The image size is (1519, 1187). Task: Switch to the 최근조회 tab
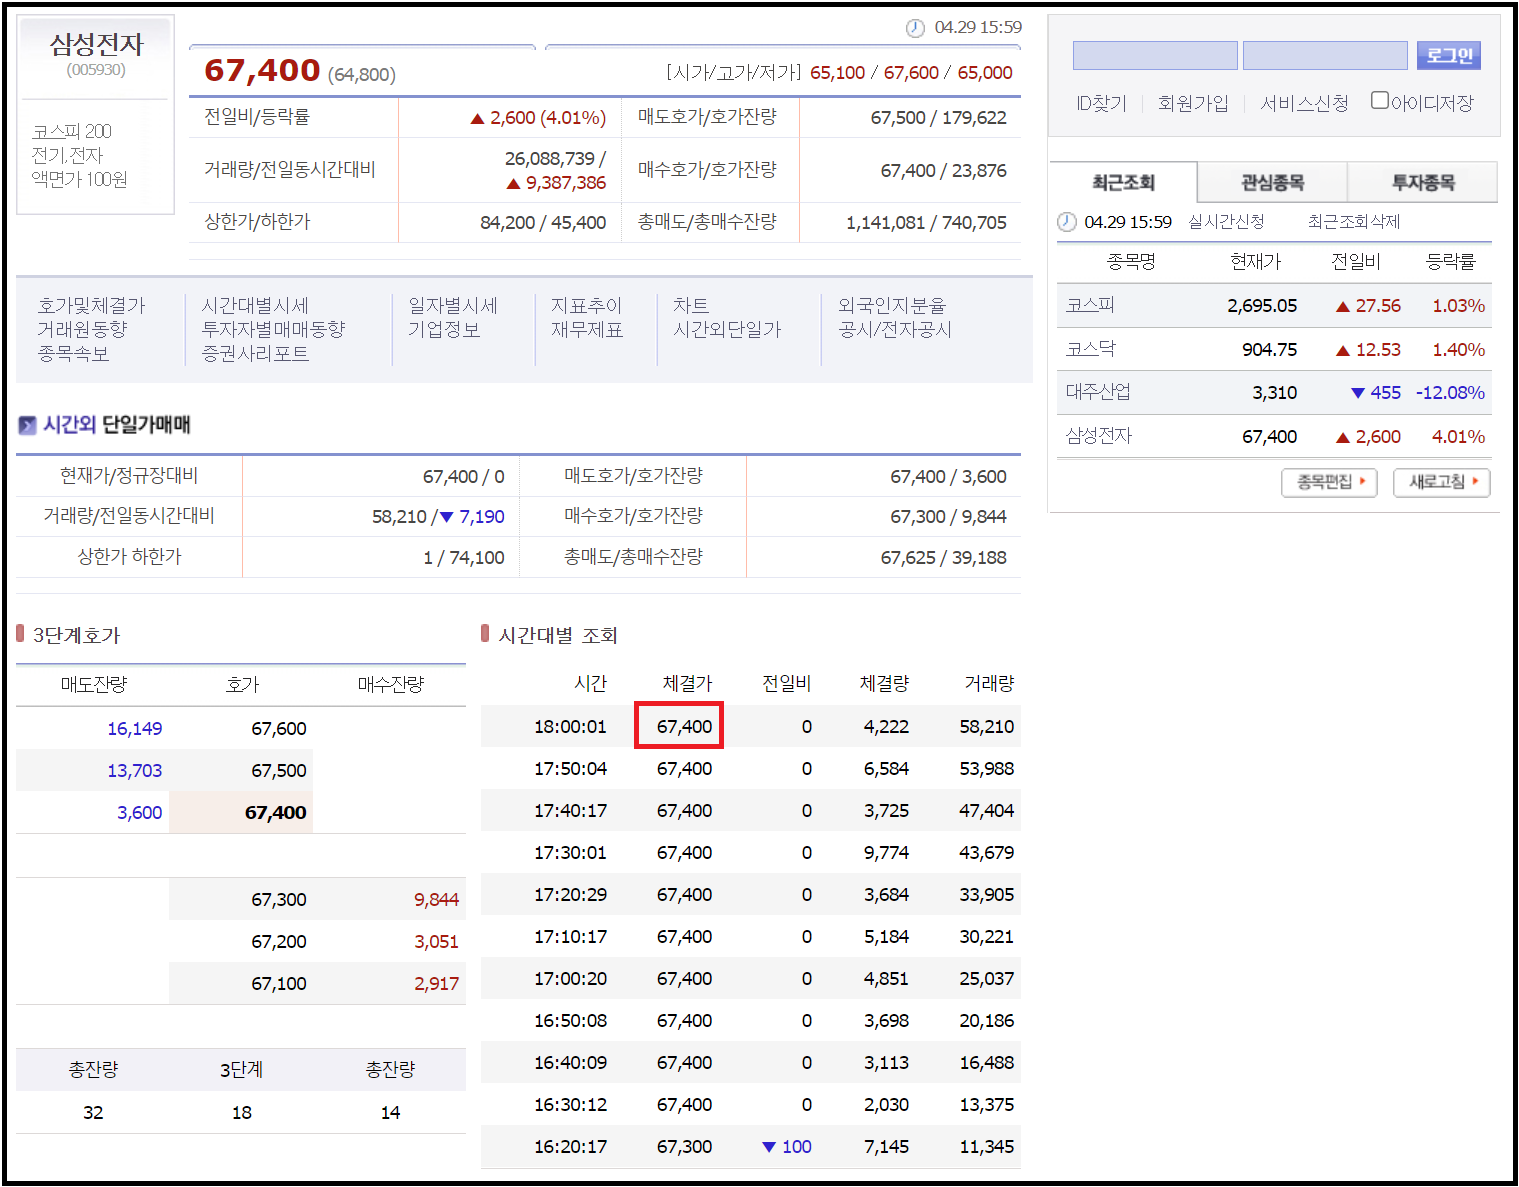[x=1123, y=182]
